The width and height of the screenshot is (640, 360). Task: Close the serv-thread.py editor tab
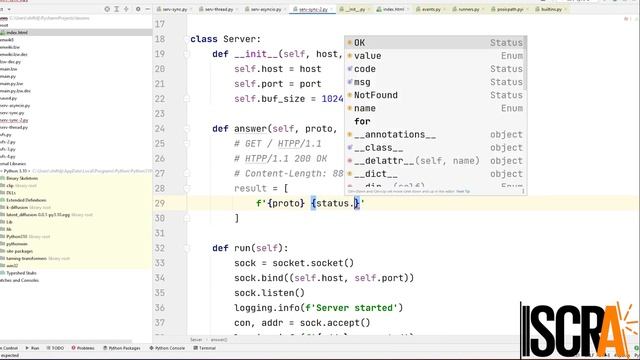[x=236, y=9]
